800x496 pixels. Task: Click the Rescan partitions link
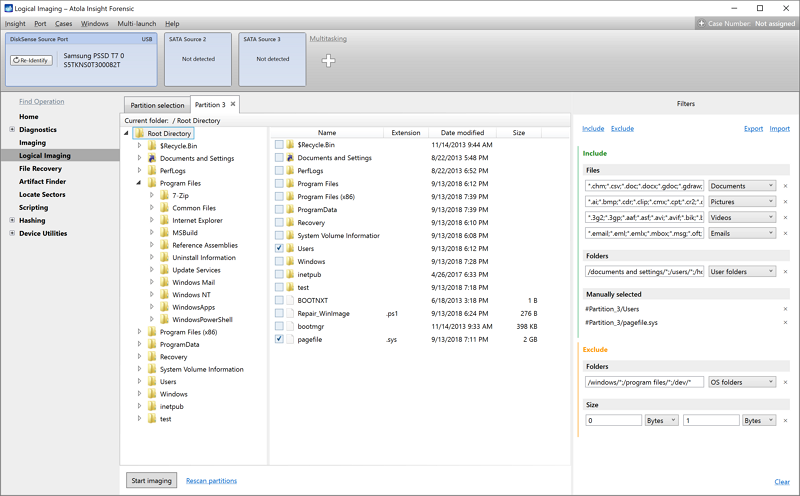click(211, 481)
